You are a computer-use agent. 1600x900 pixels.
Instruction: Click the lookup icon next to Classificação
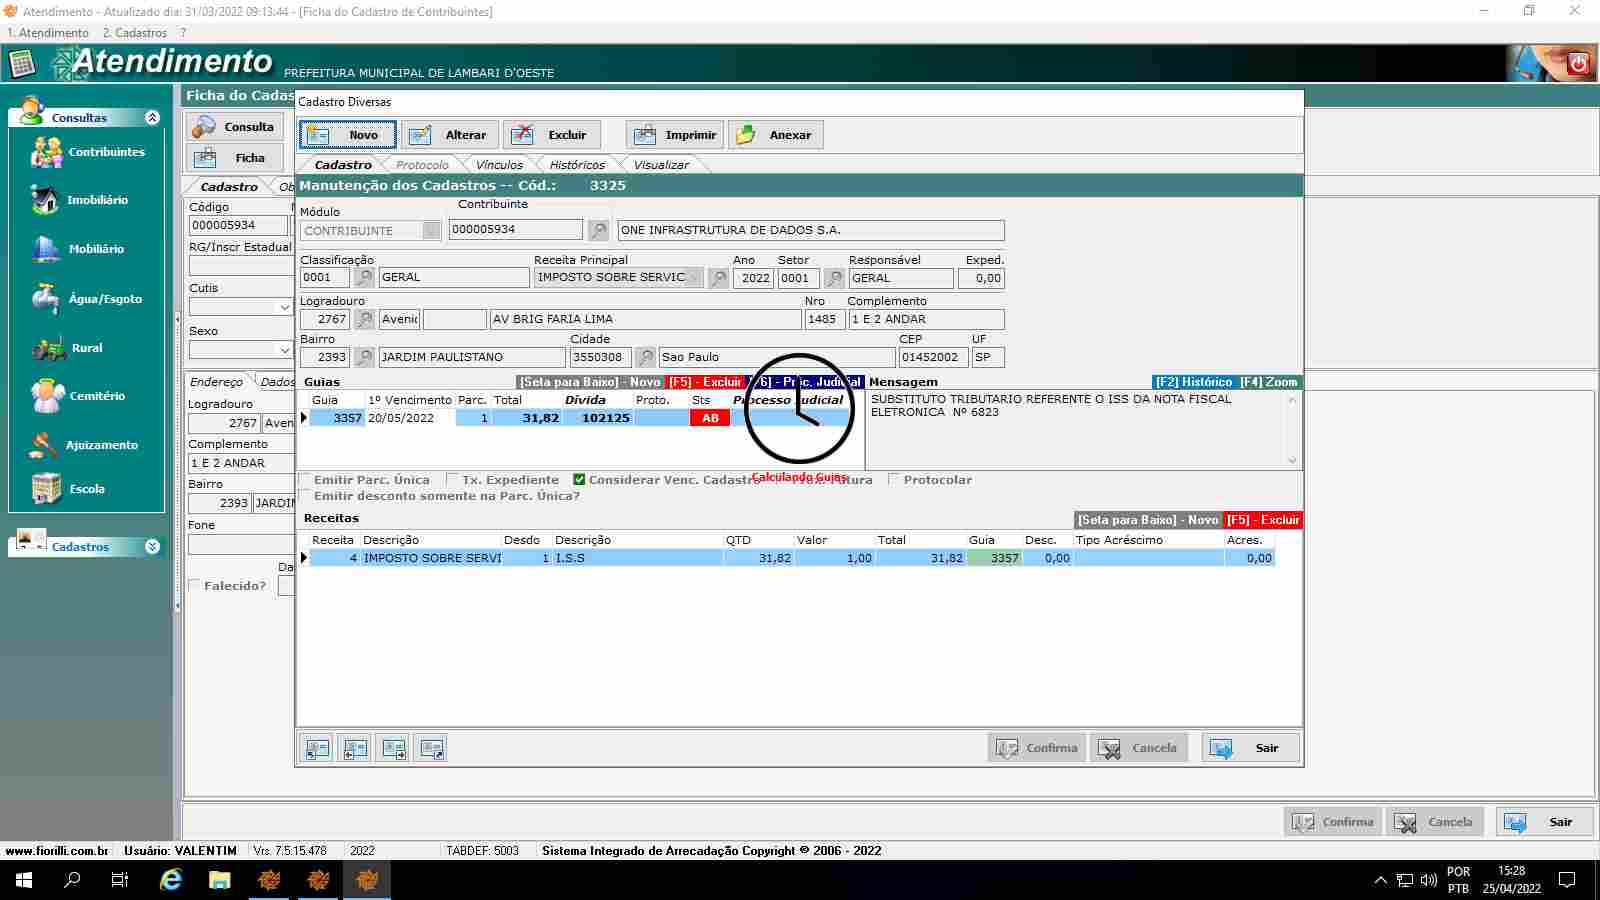[364, 278]
